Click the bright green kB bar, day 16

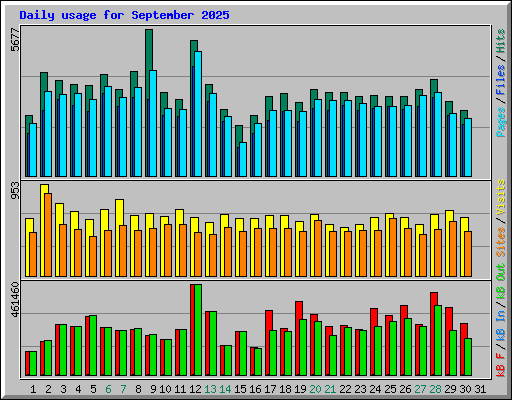pyautogui.click(x=258, y=362)
